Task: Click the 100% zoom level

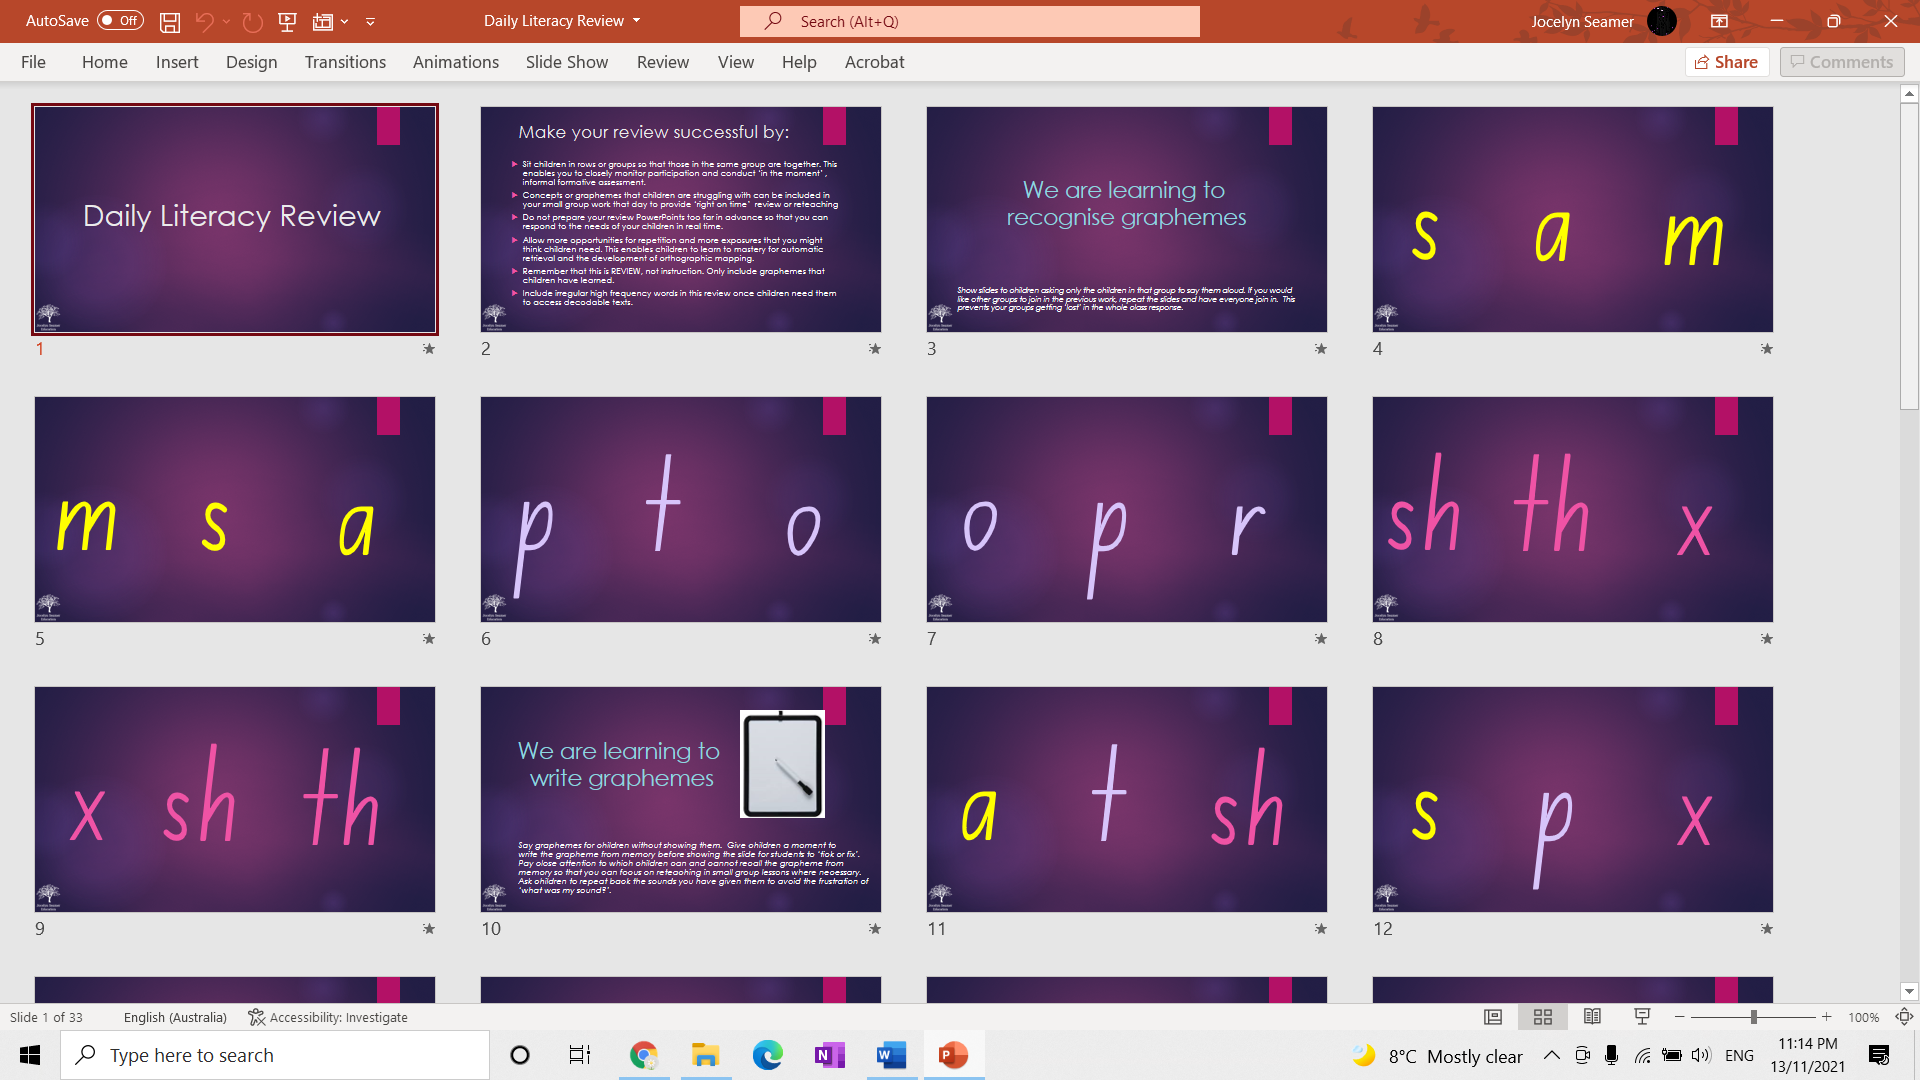Action: [x=1863, y=1017]
